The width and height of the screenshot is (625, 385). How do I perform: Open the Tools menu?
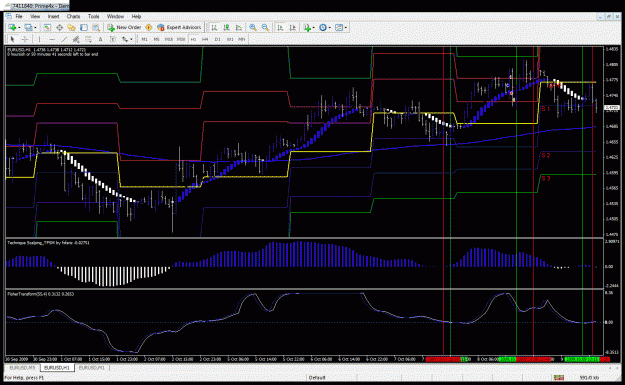pos(93,16)
